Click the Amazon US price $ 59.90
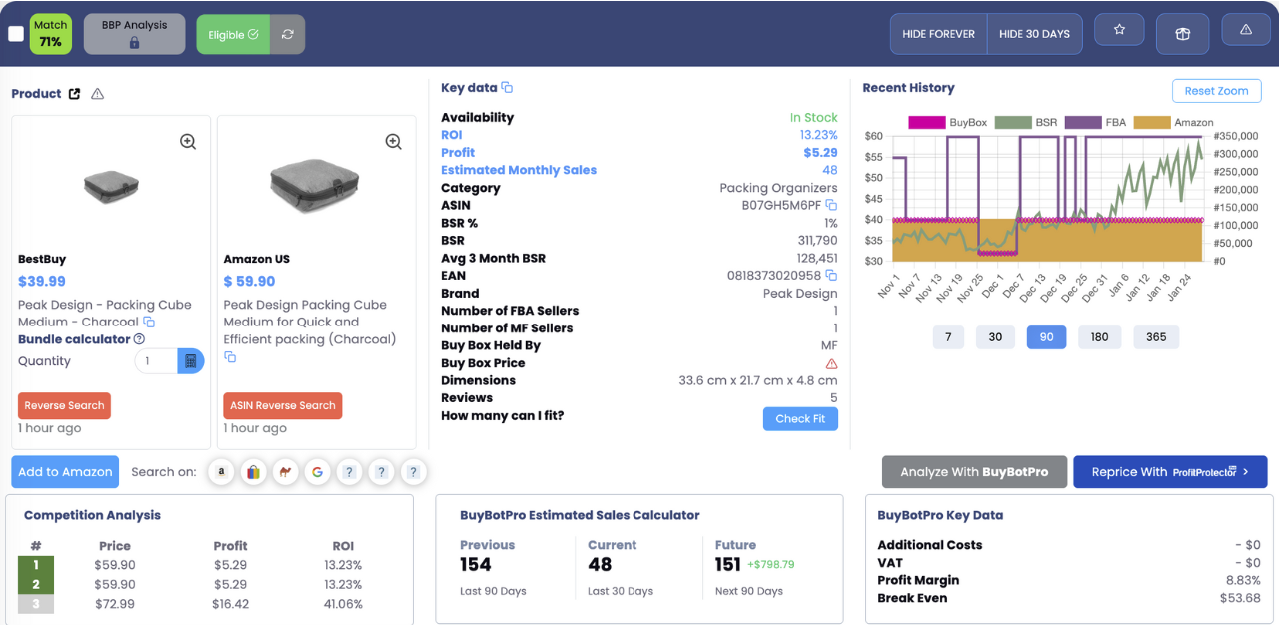The width and height of the screenshot is (1279, 625). point(249,282)
